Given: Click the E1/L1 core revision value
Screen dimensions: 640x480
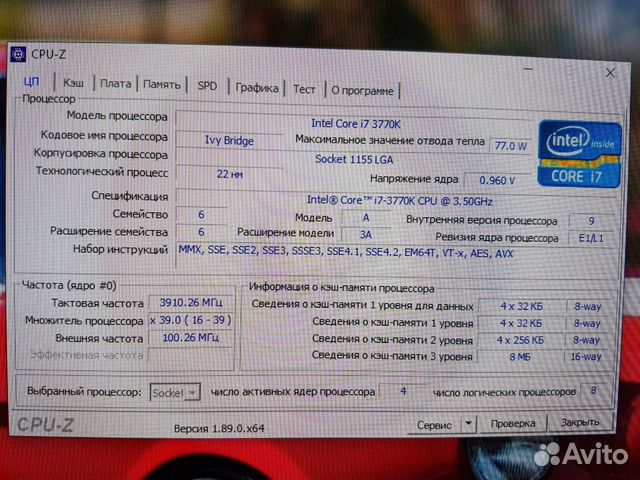Looking at the screenshot, I should [591, 238].
